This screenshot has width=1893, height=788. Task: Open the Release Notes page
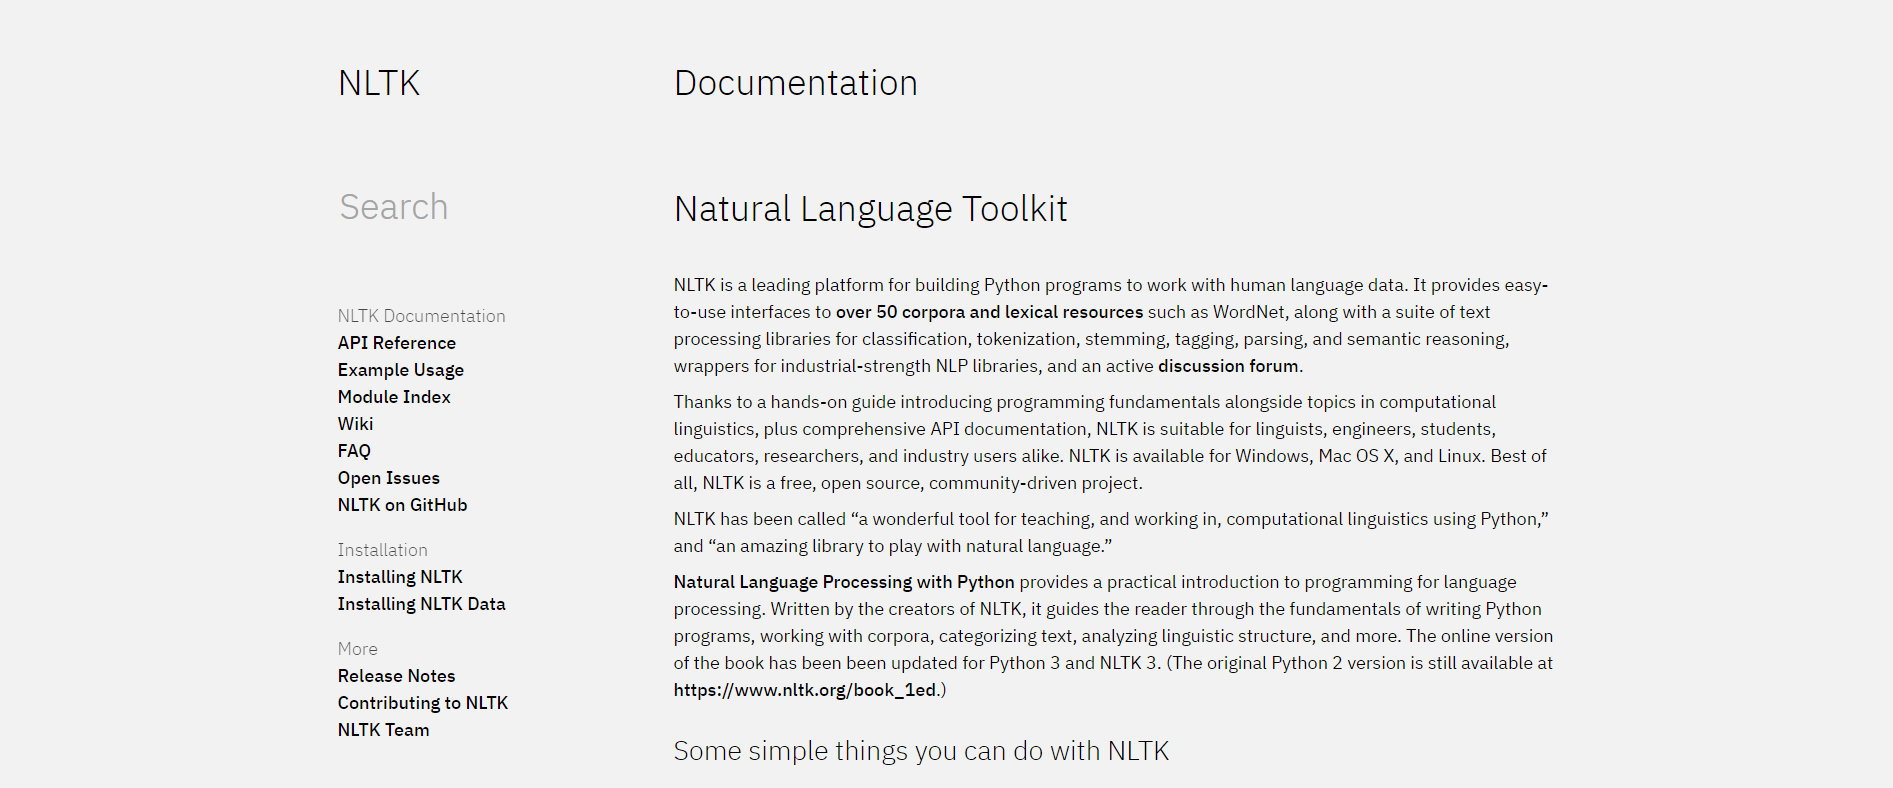click(x=397, y=676)
